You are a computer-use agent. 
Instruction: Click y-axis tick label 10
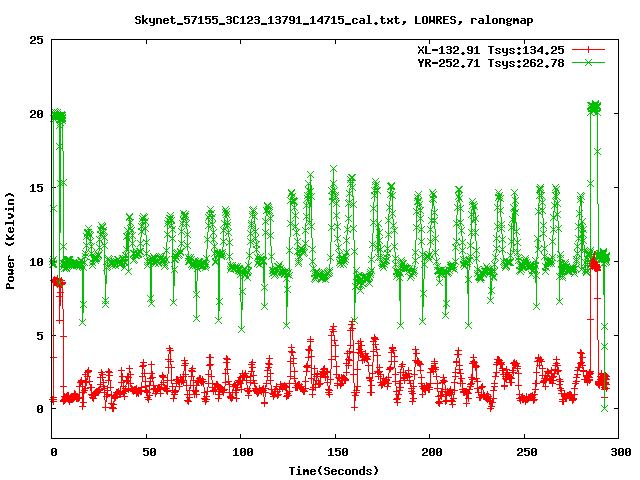[36, 262]
